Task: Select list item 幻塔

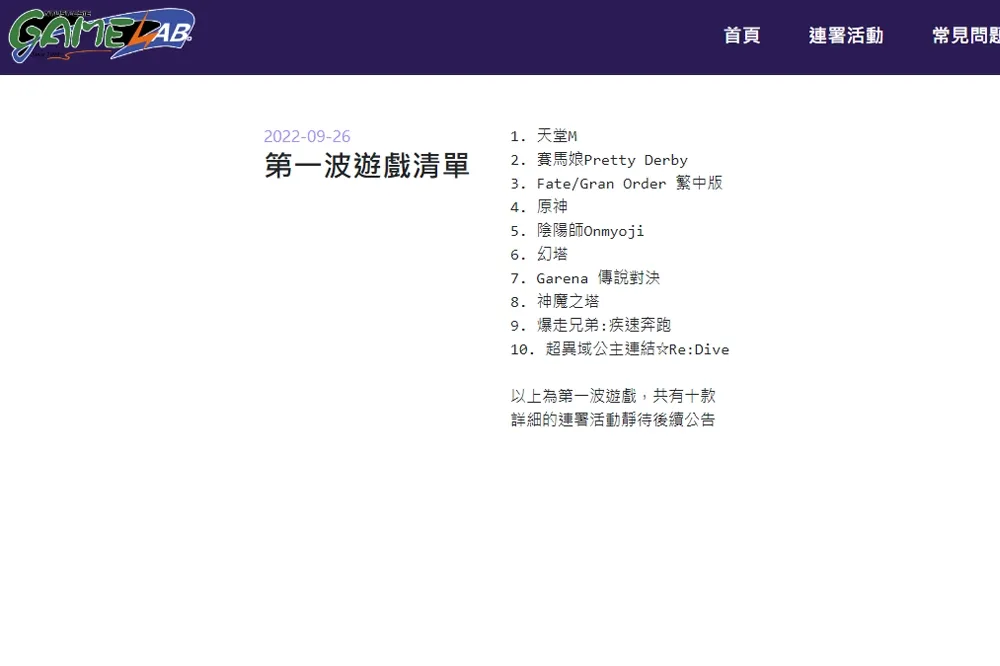Action: coord(552,254)
